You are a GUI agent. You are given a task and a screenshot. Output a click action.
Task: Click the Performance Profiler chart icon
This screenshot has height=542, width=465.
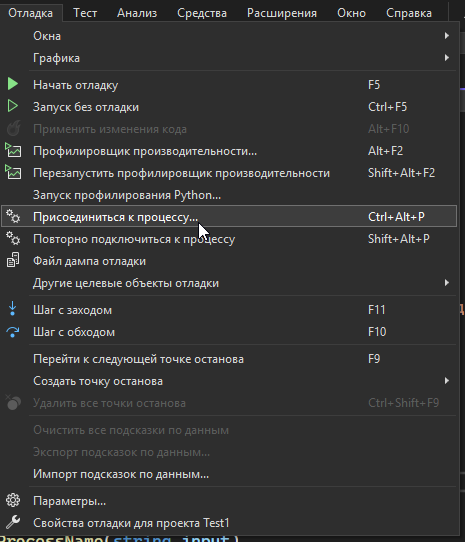(13, 151)
